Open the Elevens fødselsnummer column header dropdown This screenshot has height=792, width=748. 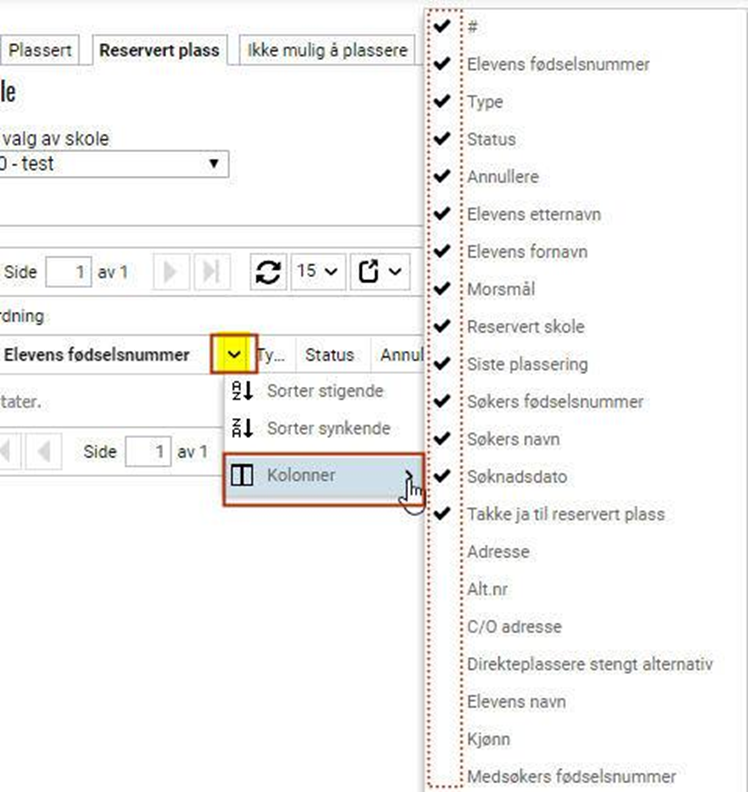coord(234,355)
